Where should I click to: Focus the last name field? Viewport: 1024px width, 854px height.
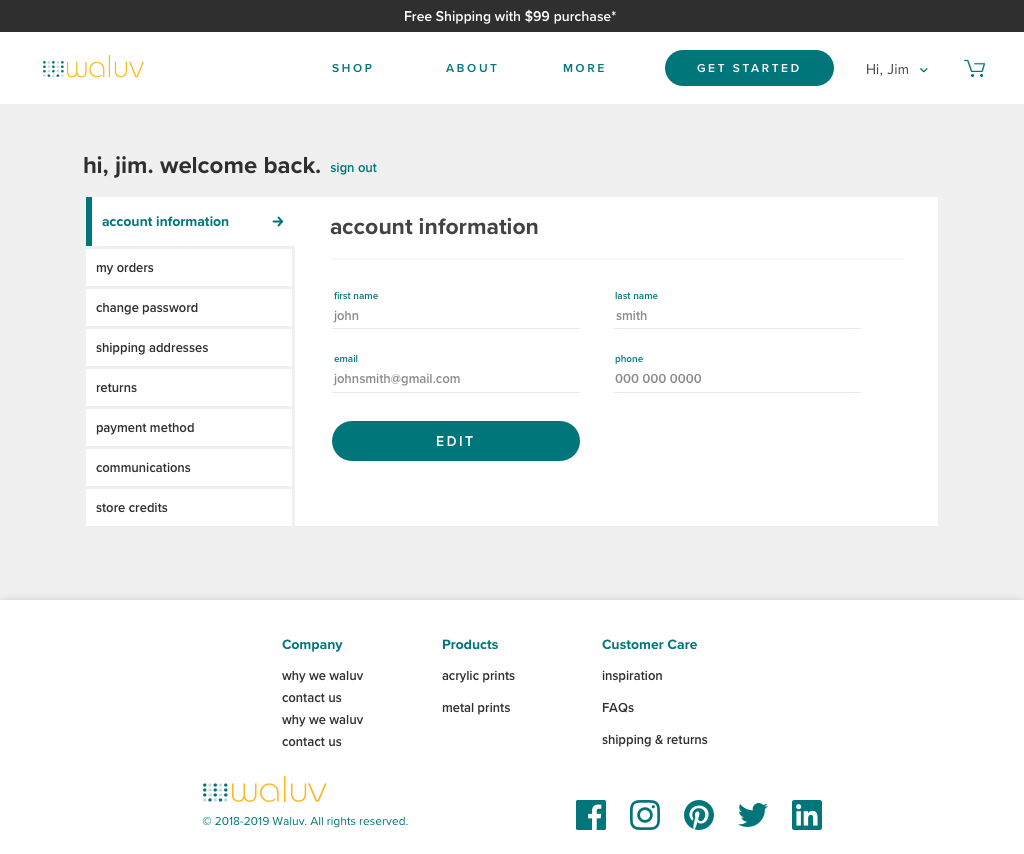pos(737,316)
